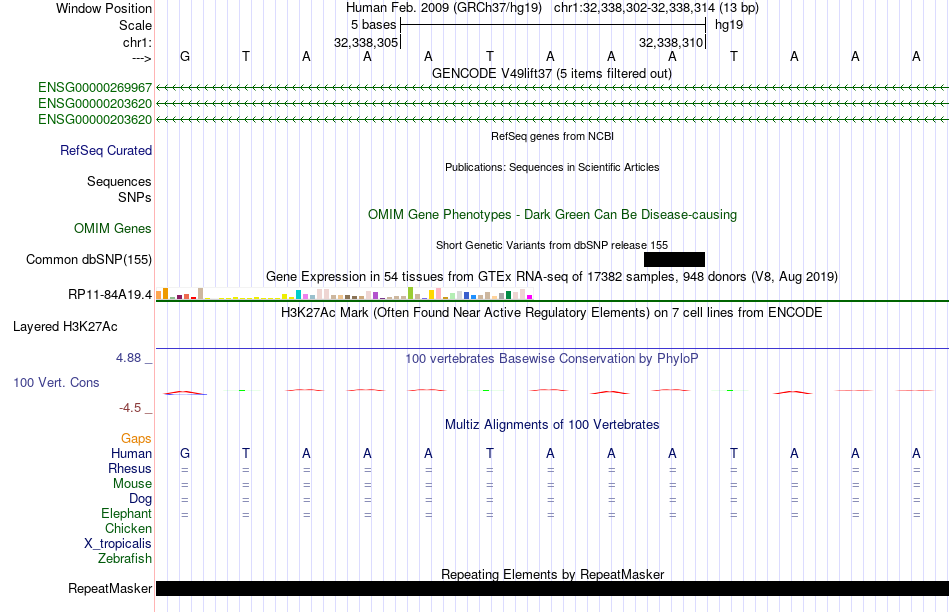Select the blue PhyloP conservation bump under base G
Viewport: 950px width, 612px height.
pyautogui.click(x=185, y=393)
